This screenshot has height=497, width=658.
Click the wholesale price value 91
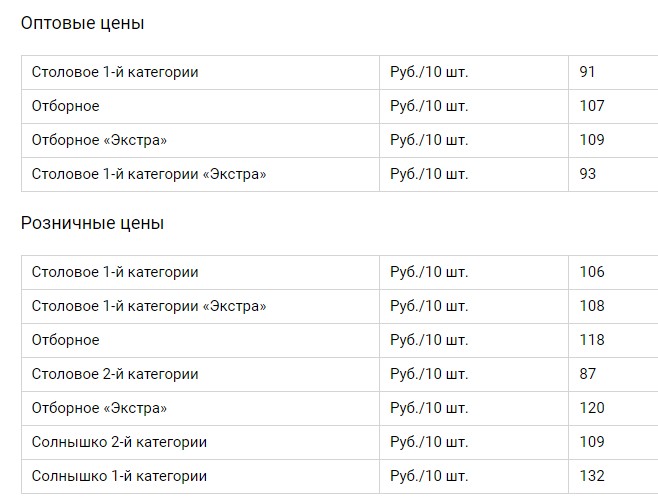pyautogui.click(x=587, y=72)
